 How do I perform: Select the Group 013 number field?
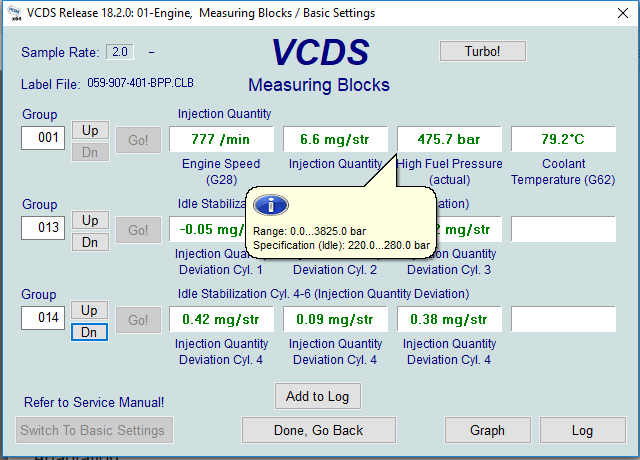click(x=43, y=228)
